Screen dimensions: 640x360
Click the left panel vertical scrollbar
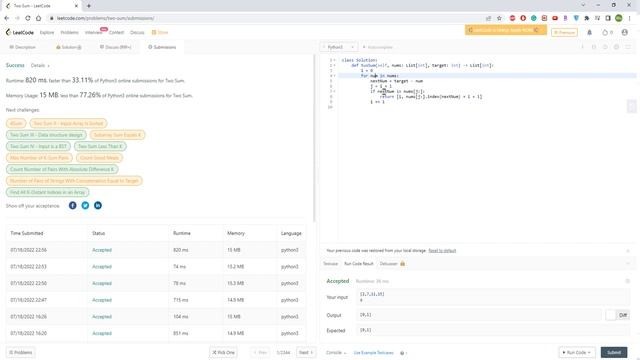(x=314, y=139)
